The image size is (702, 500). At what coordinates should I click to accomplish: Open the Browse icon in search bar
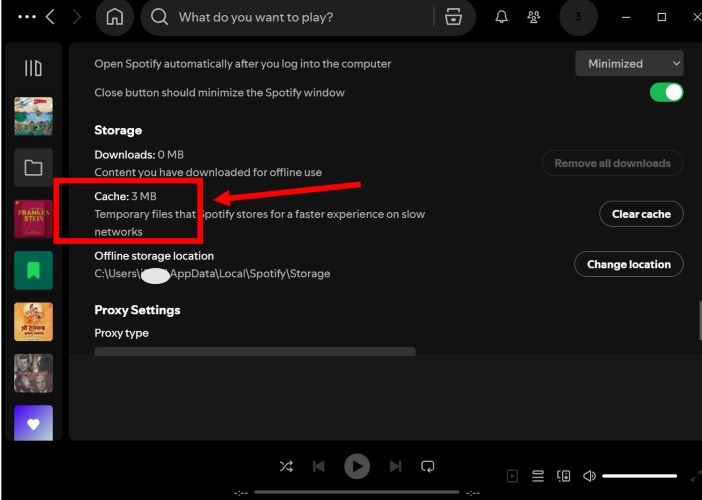tap(453, 17)
